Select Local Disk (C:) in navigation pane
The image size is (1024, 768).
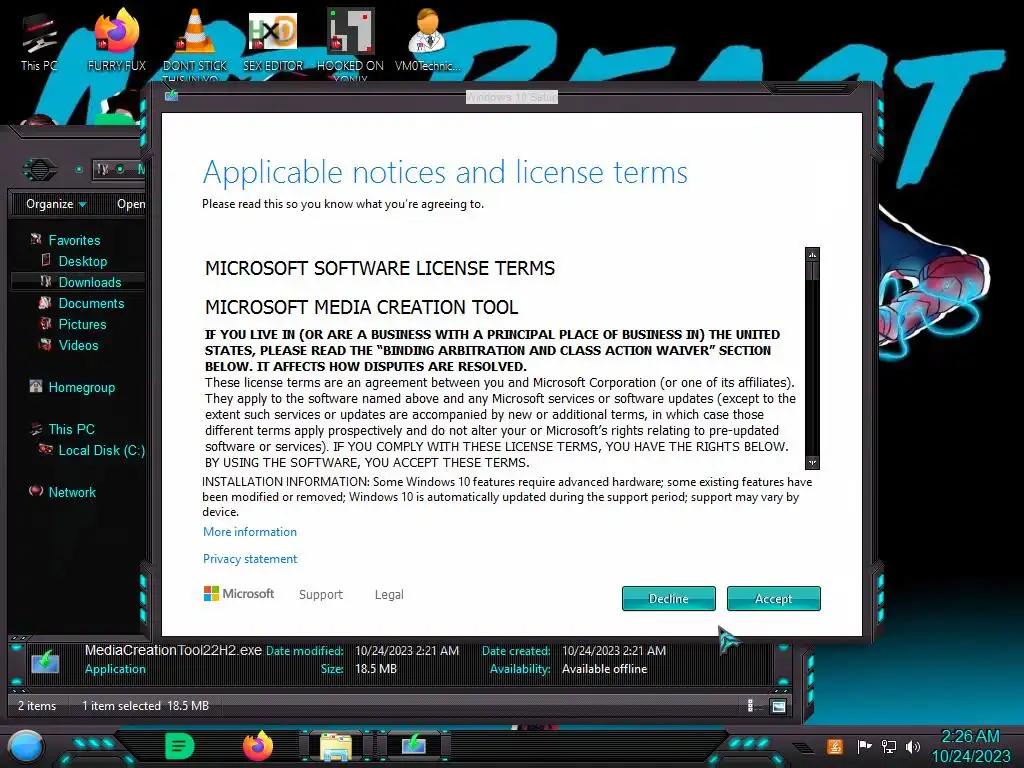[101, 450]
